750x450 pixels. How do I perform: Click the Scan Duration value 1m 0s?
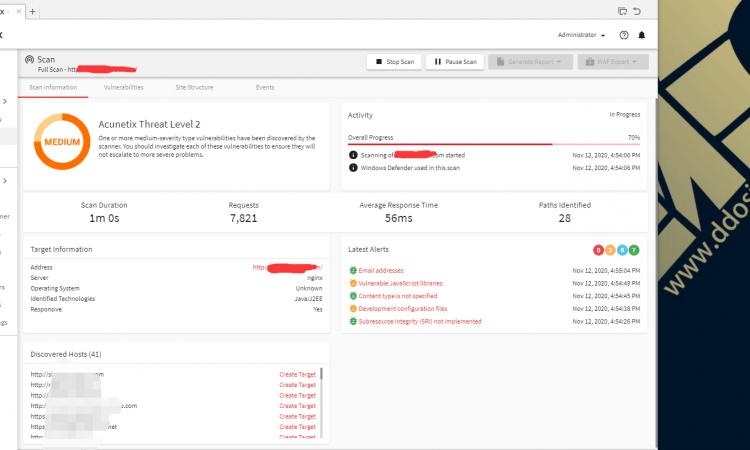pyautogui.click(x=104, y=219)
